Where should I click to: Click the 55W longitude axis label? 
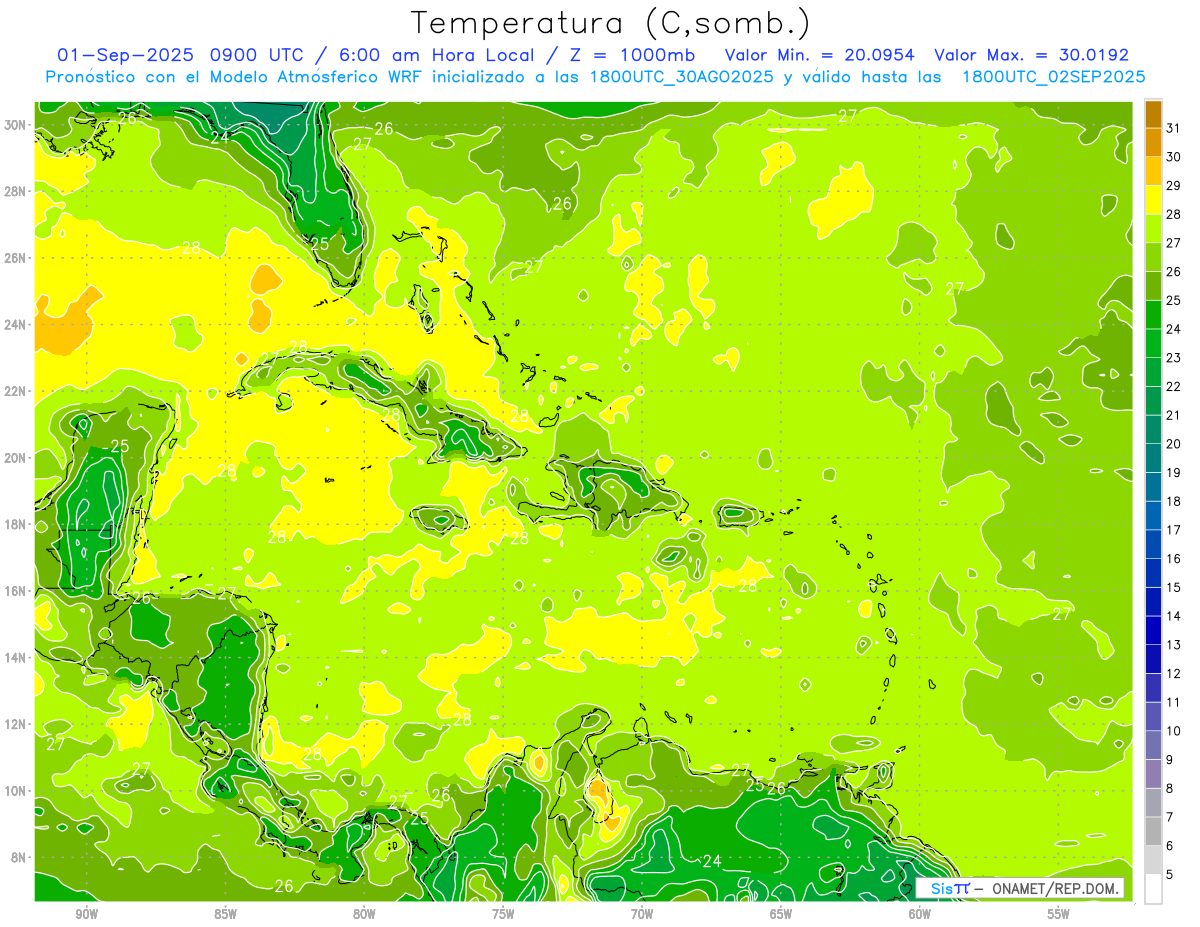click(1059, 914)
